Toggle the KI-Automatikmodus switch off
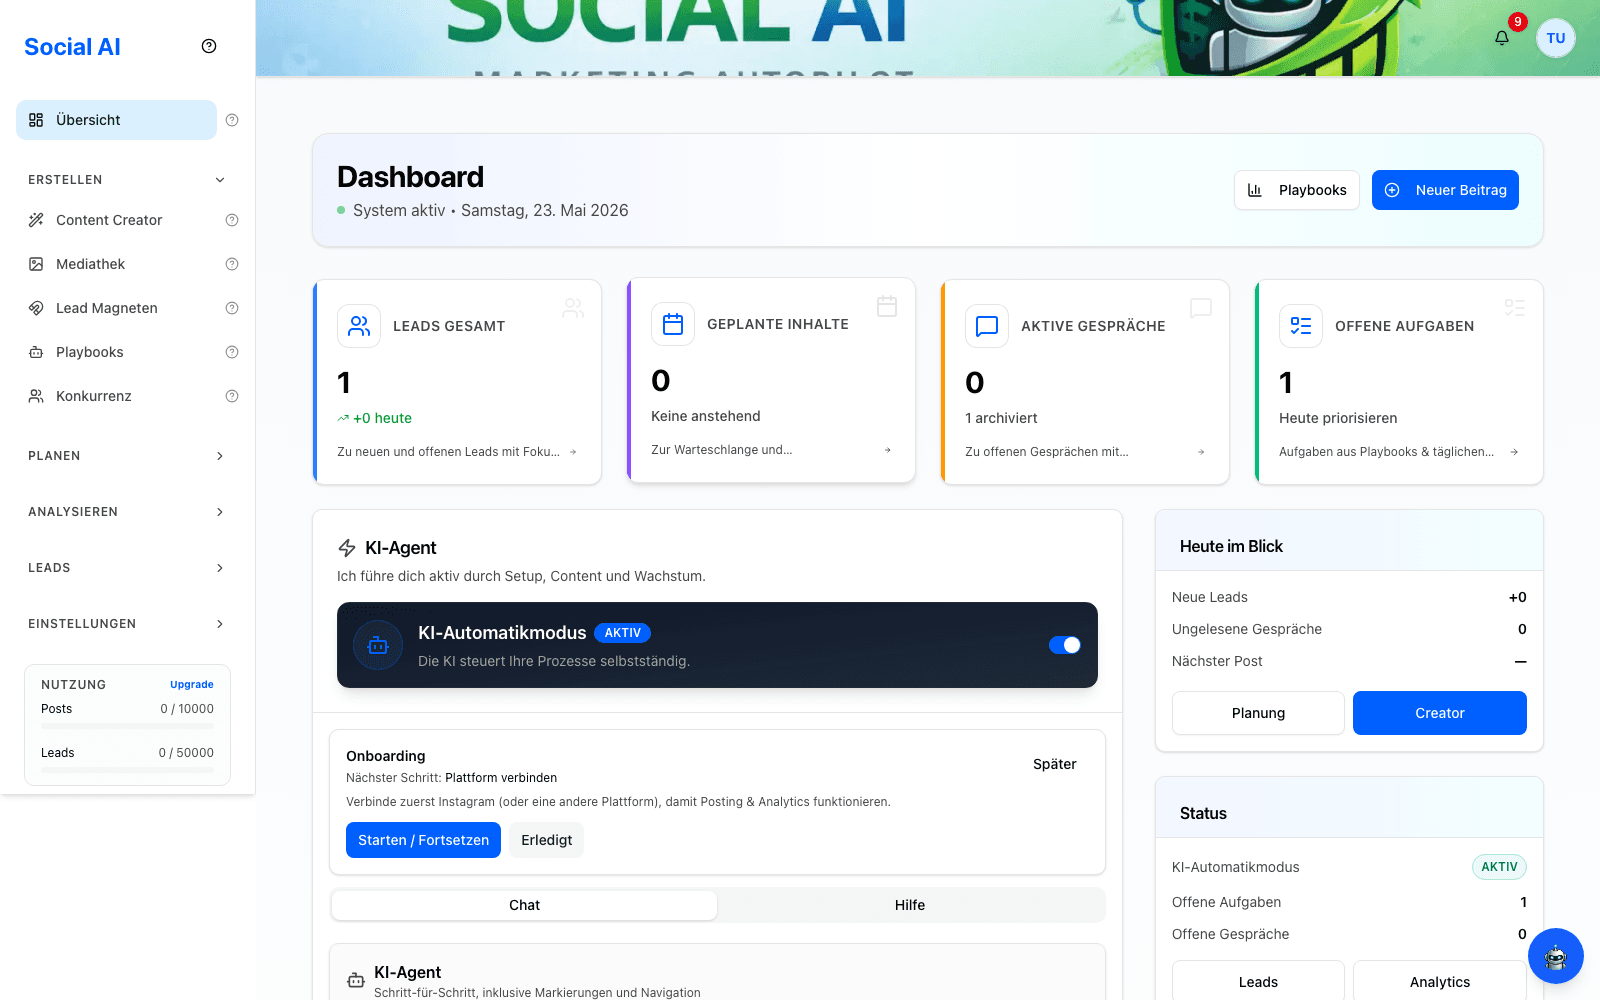The width and height of the screenshot is (1600, 1000). tap(1065, 645)
